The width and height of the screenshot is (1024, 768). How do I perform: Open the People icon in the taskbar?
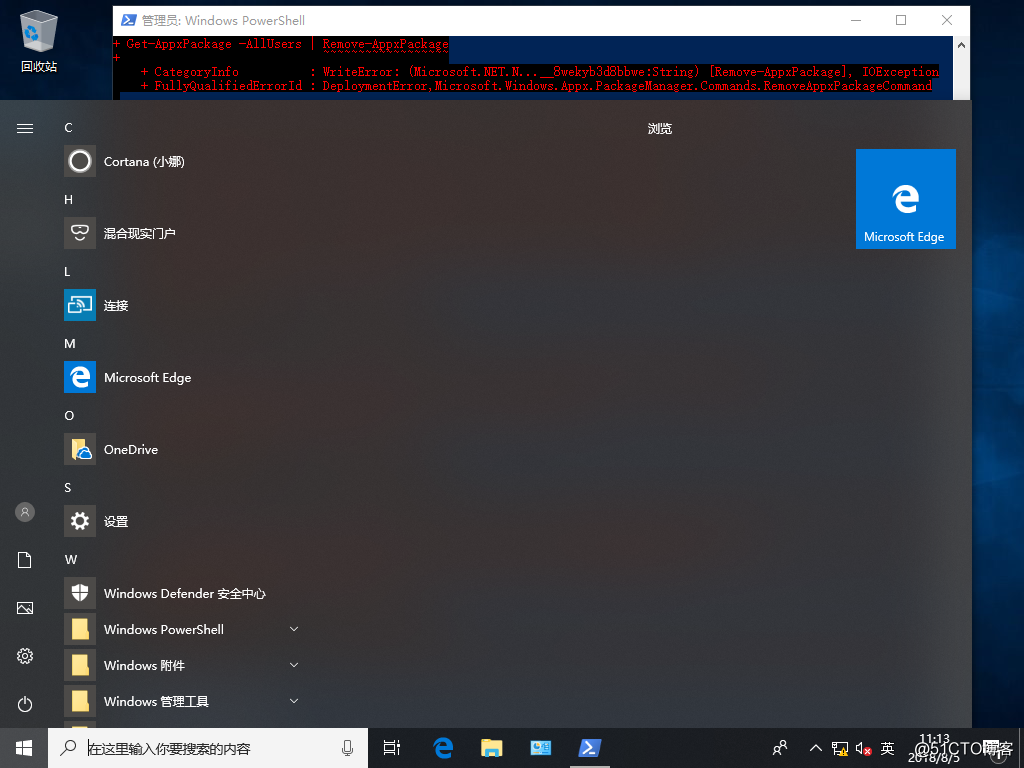click(x=780, y=748)
